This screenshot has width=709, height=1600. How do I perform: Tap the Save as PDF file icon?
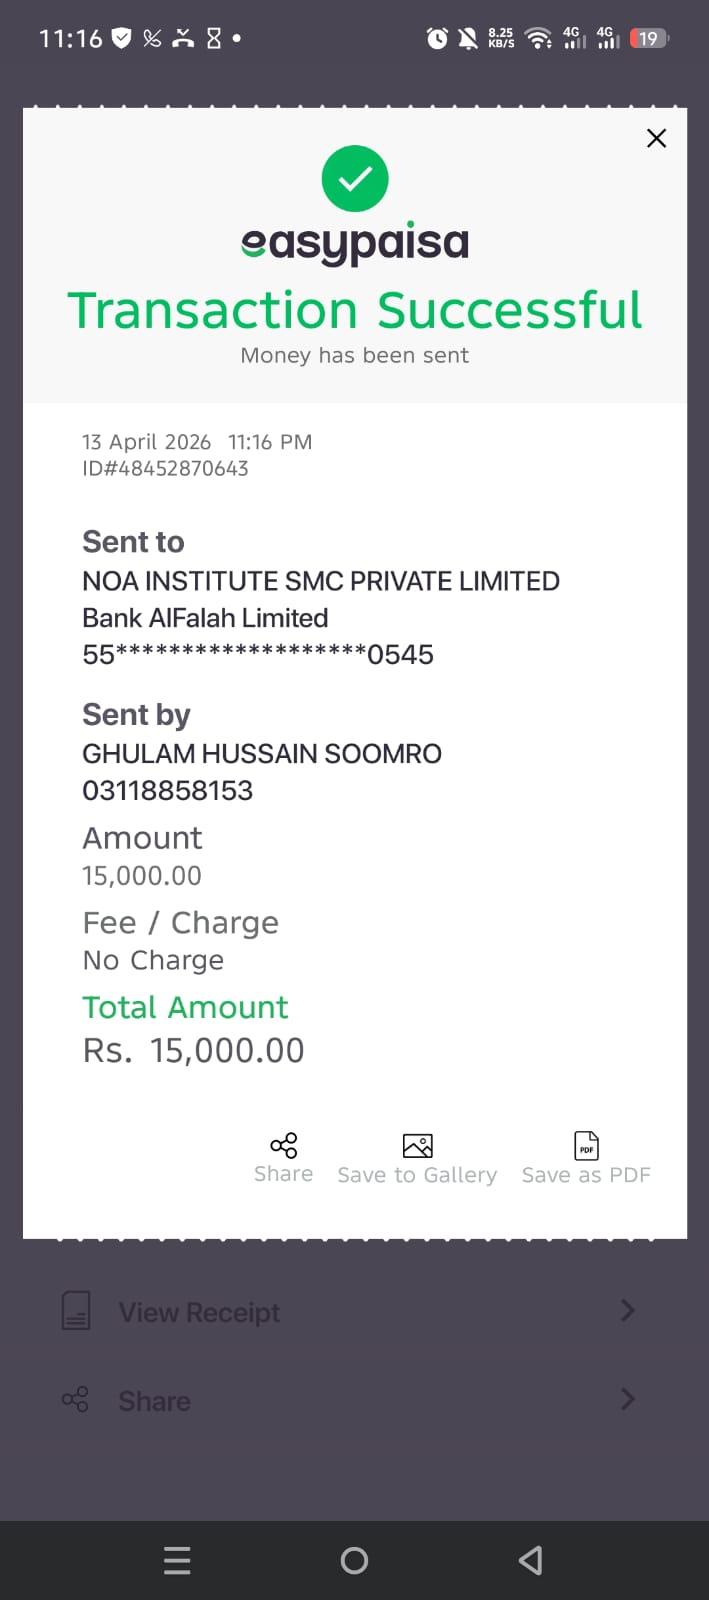click(586, 1145)
